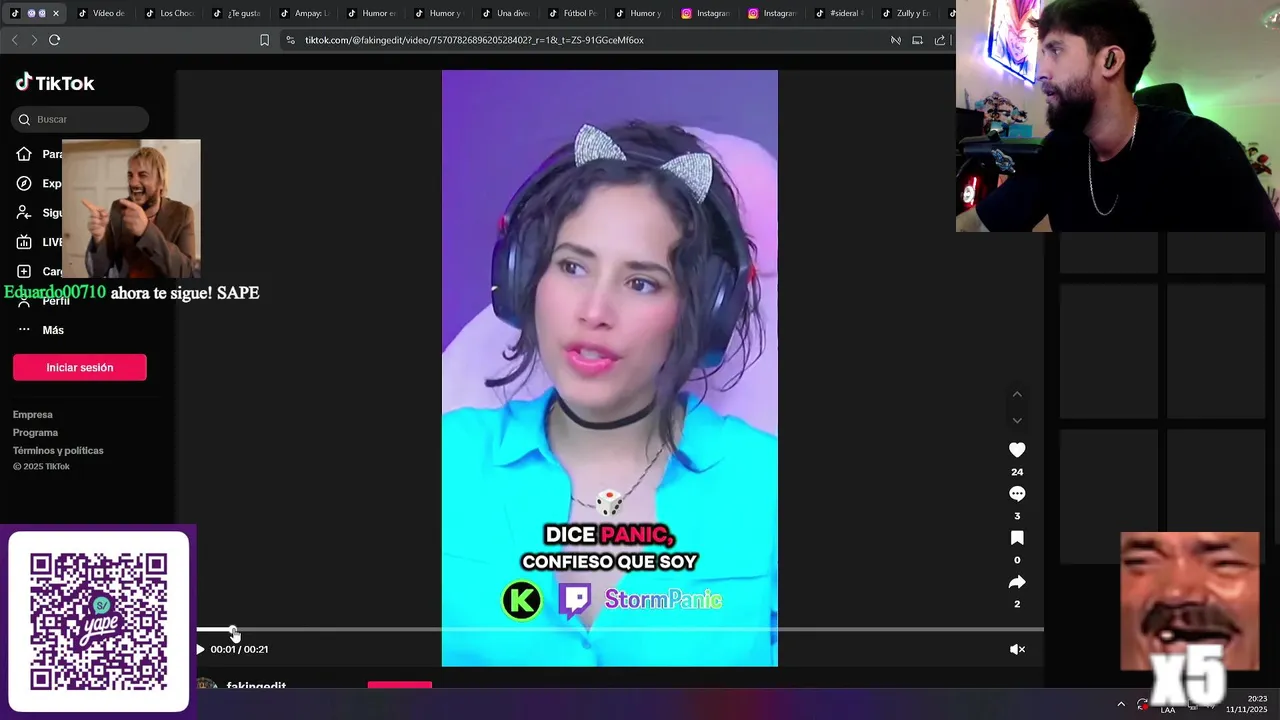This screenshot has width=1280, height=720.
Task: Switch to the #sideral tab
Action: point(839,13)
